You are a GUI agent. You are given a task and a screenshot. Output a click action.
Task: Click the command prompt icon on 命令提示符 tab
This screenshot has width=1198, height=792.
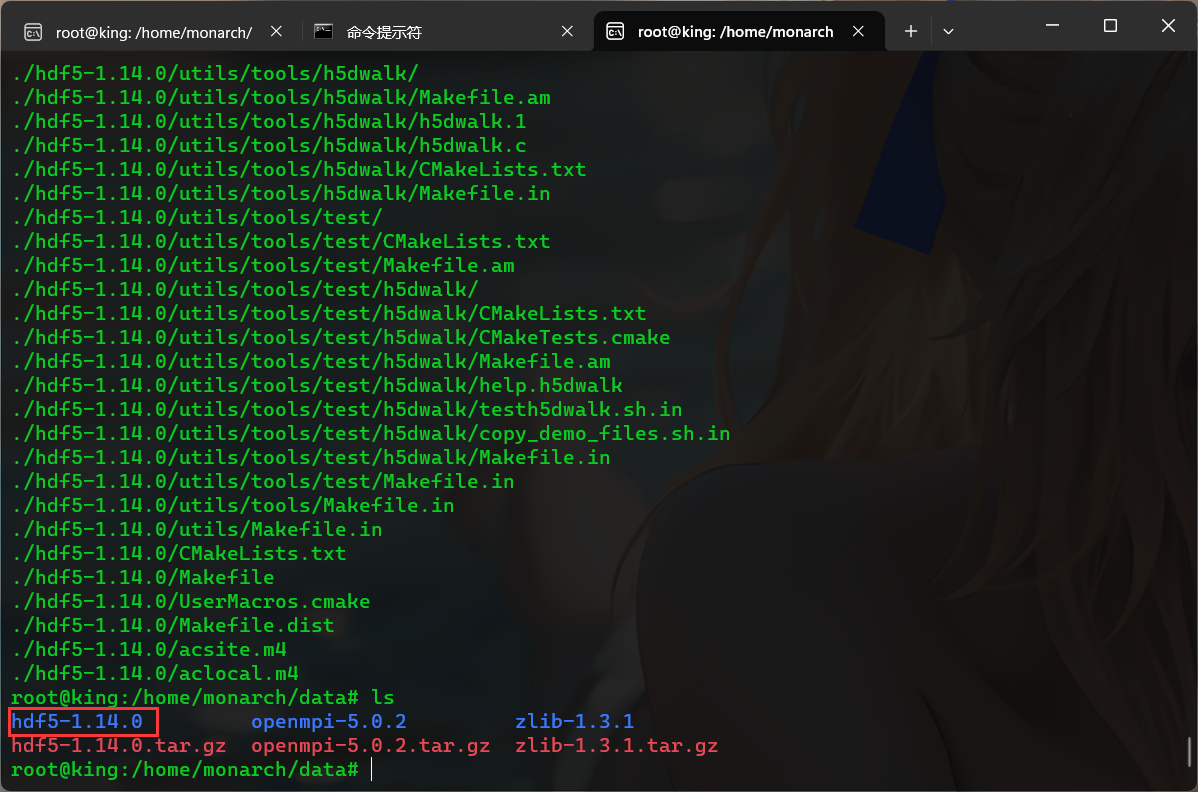coord(322,30)
